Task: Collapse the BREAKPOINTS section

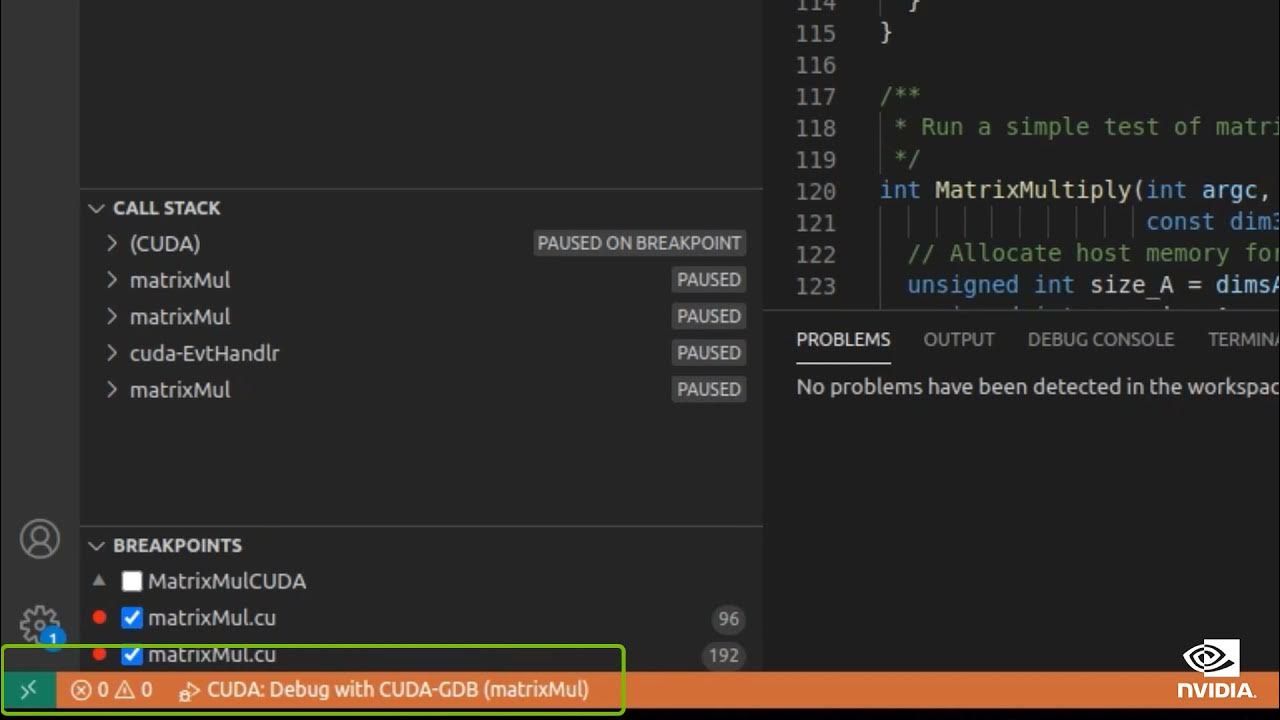Action: pyautogui.click(x=96, y=545)
